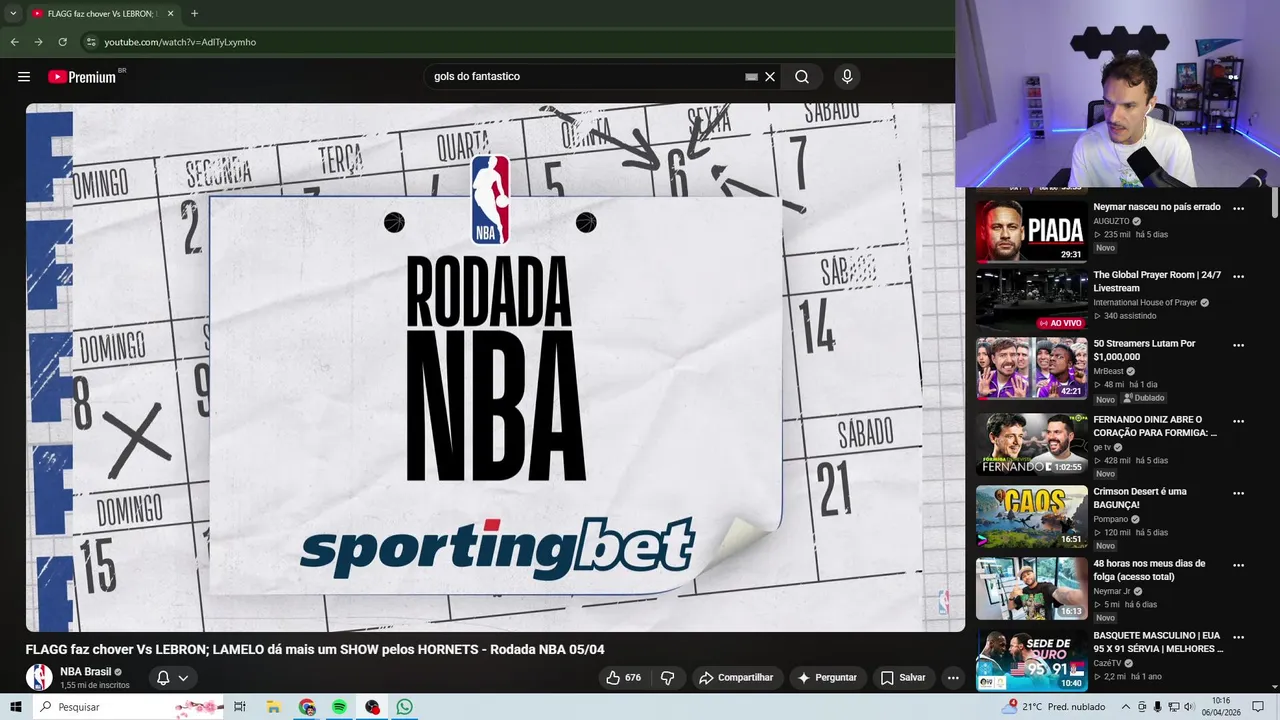1280x720 pixels.
Task: Start voice search with the microphone
Action: pos(847,77)
